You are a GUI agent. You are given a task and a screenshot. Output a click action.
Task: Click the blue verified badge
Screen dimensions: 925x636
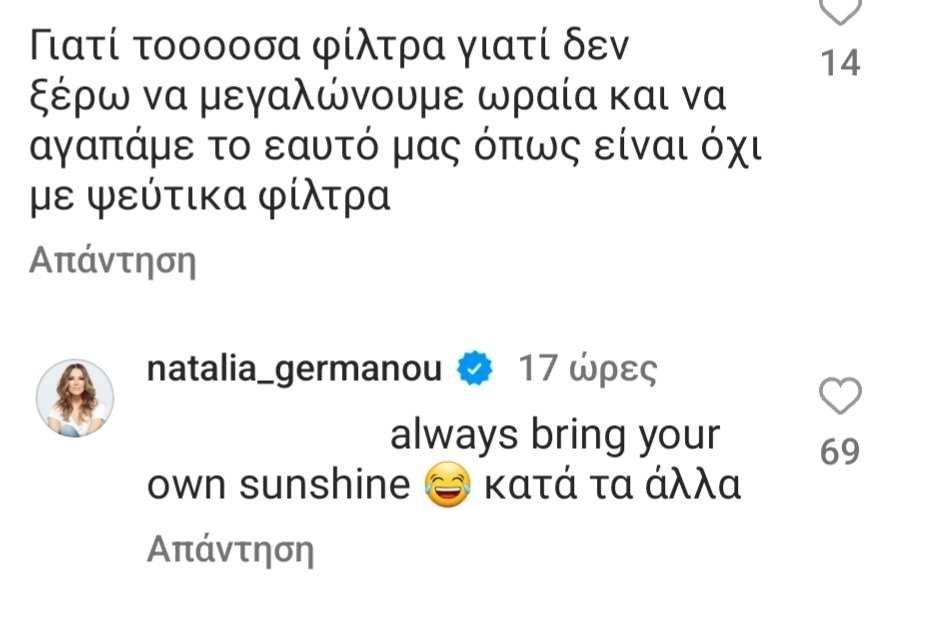pos(473,371)
